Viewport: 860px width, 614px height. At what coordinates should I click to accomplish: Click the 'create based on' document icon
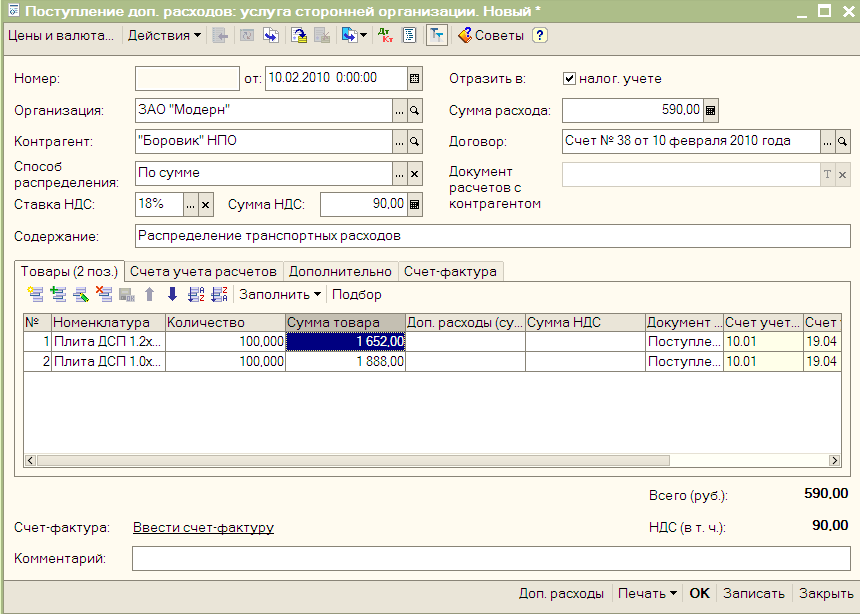point(349,36)
